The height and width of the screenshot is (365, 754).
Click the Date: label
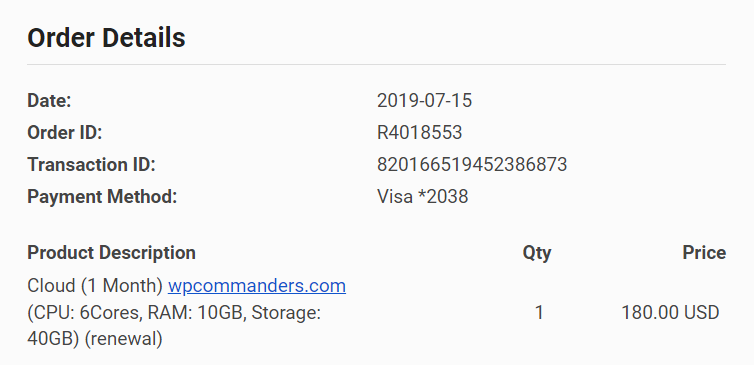pyautogui.click(x=49, y=101)
